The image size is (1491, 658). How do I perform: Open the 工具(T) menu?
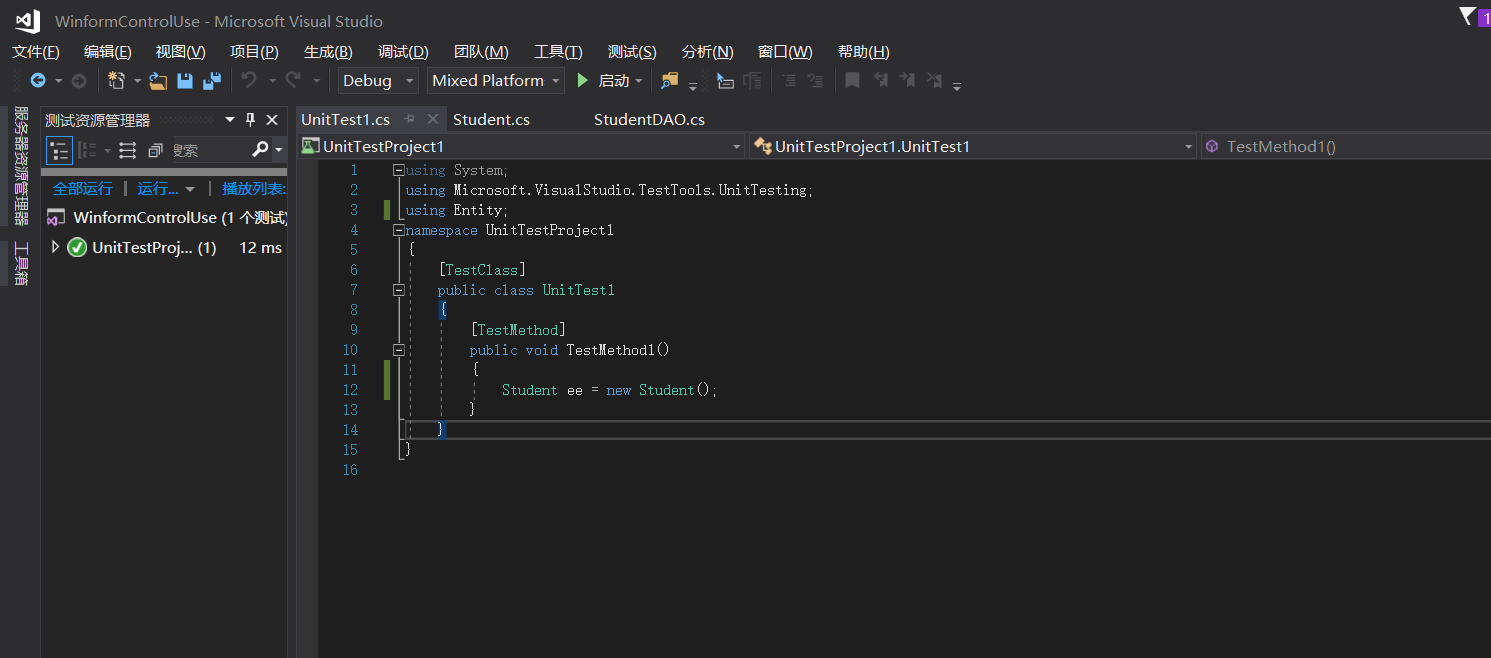558,52
